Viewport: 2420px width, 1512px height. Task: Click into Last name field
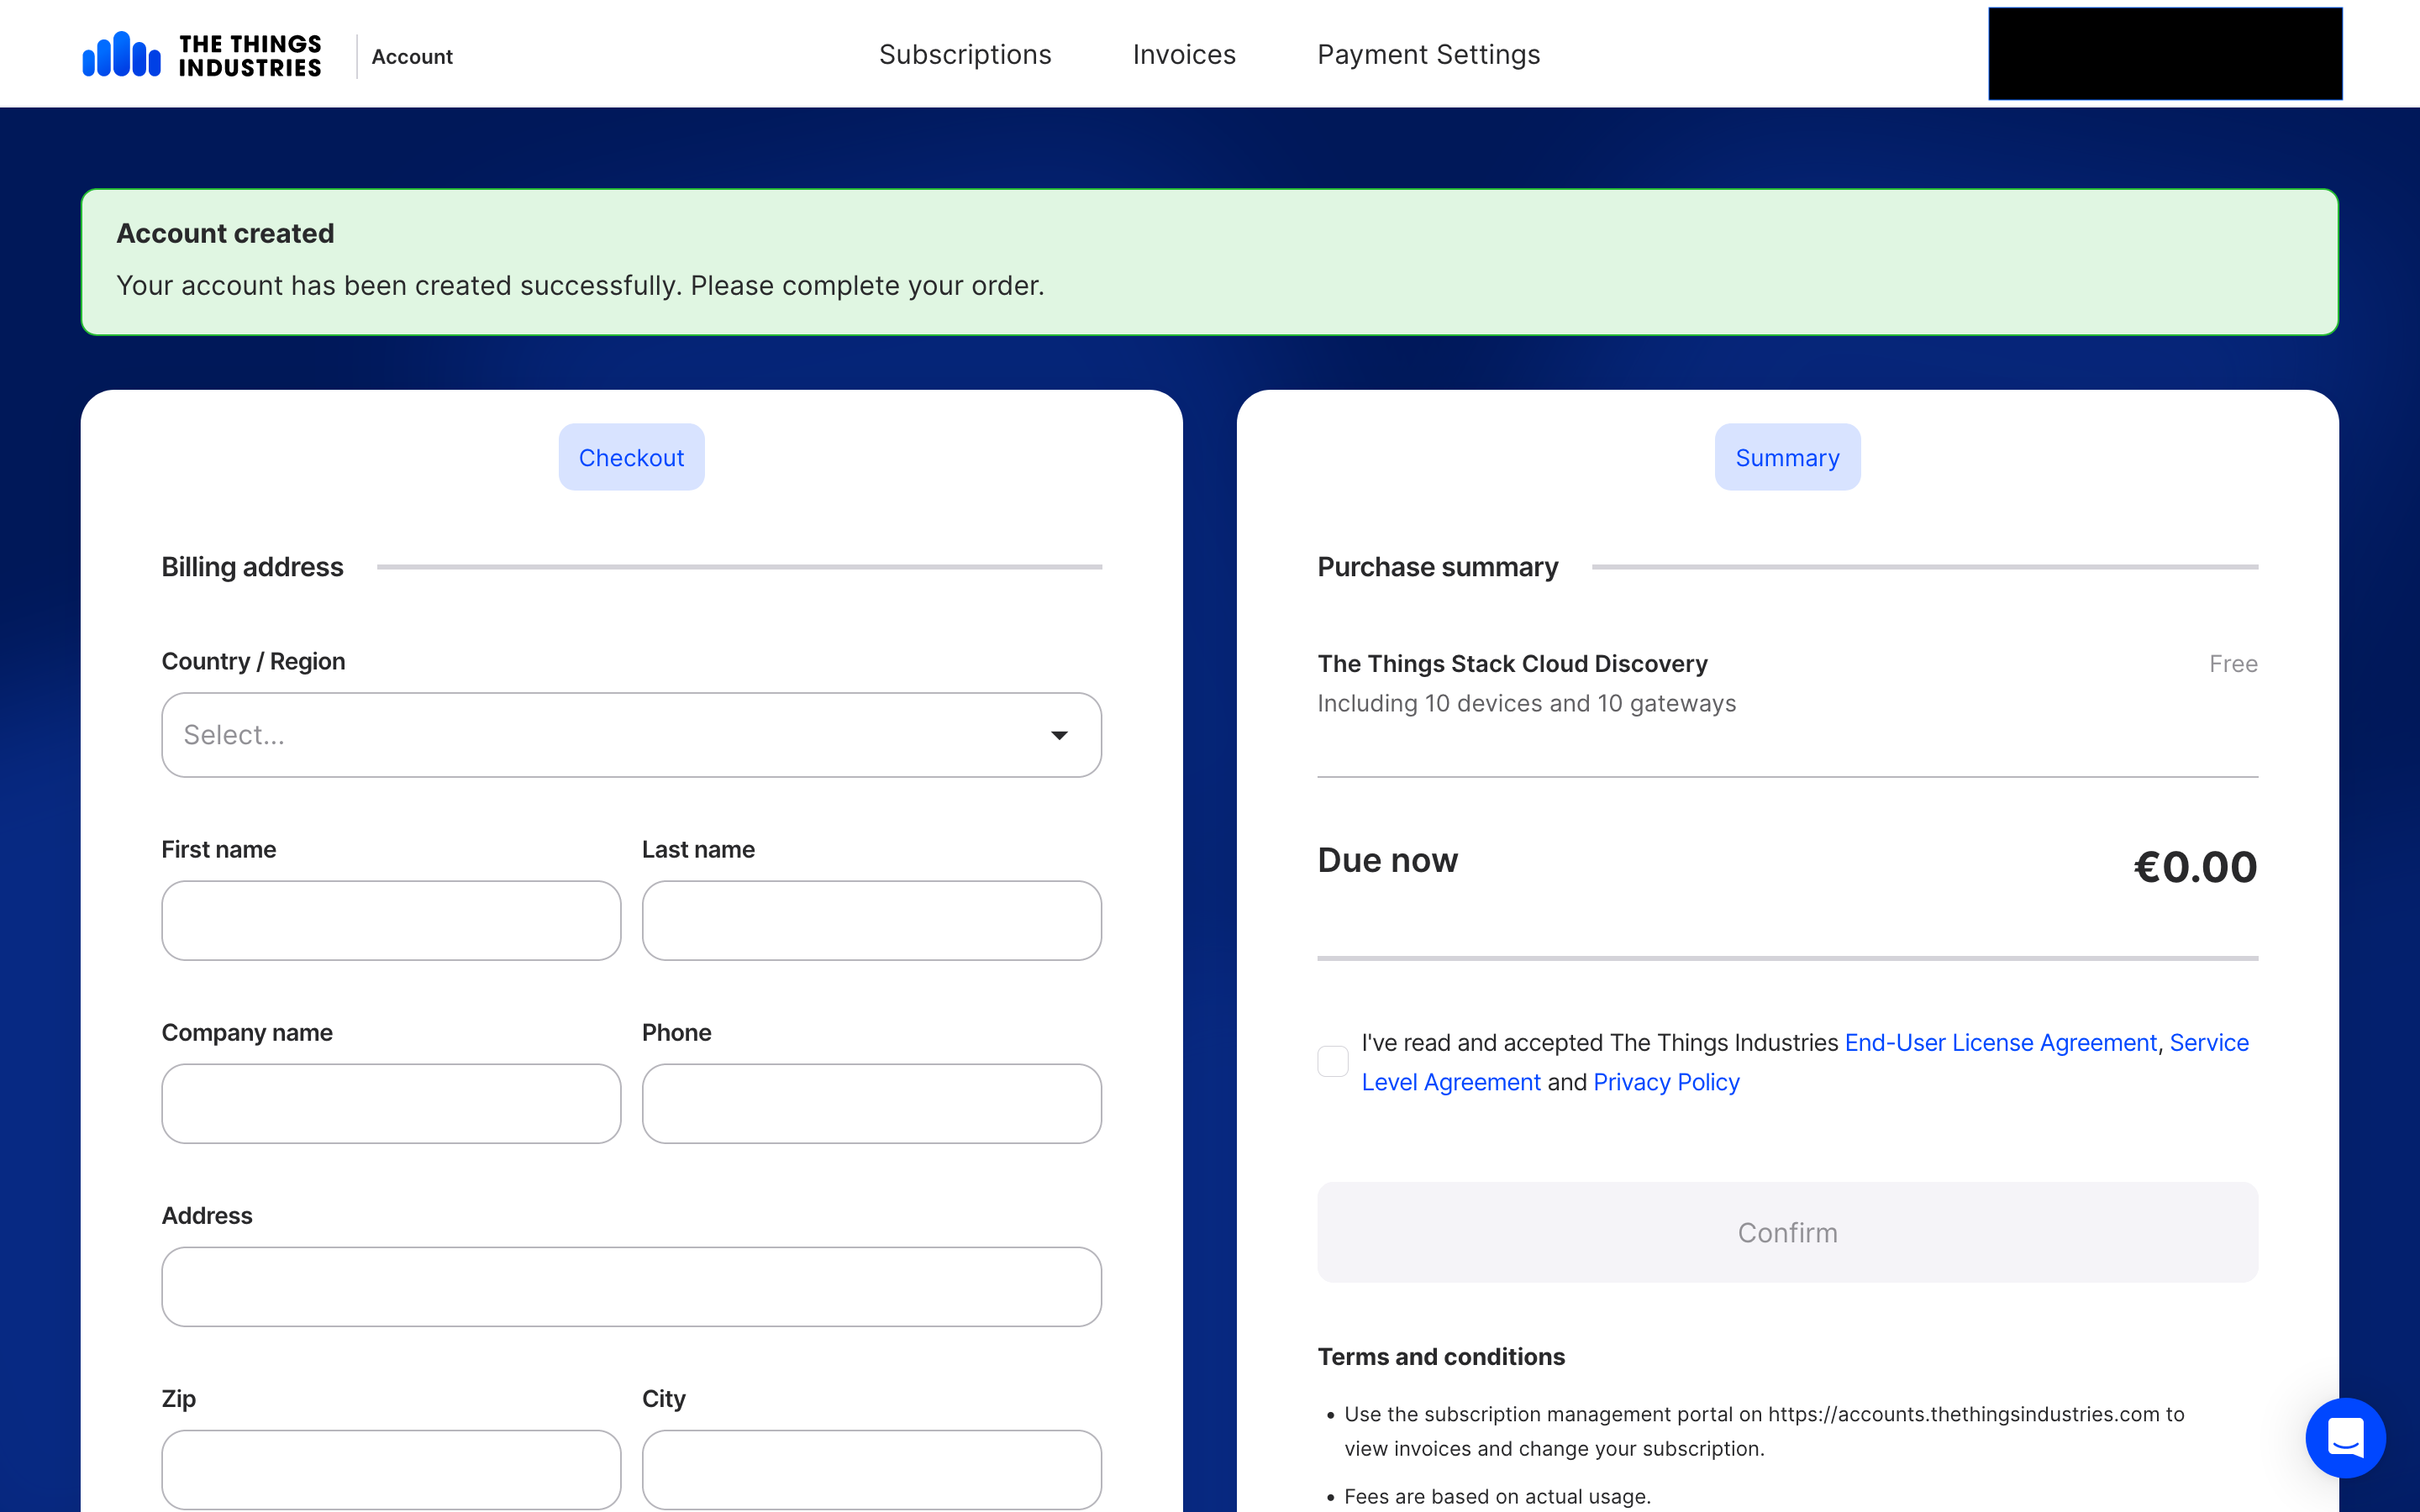point(871,920)
